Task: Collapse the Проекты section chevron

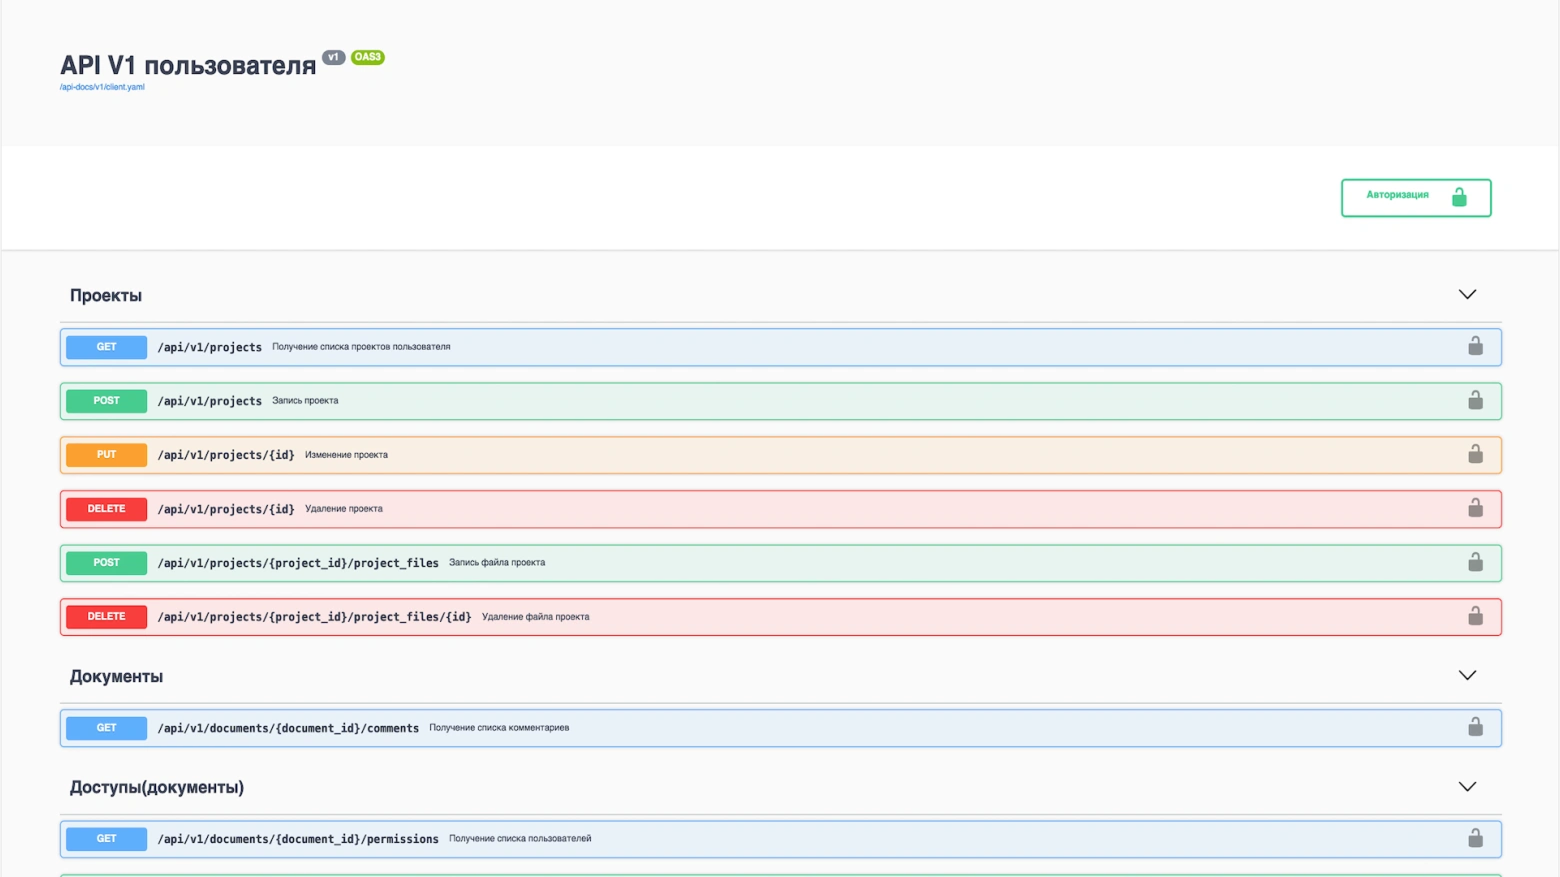Action: pos(1466,295)
